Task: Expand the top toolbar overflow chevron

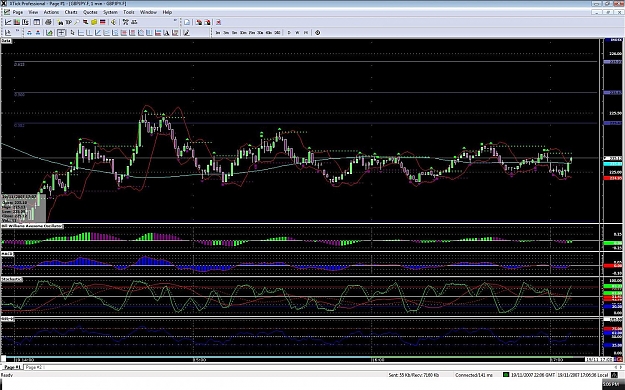Action: tap(175, 20)
